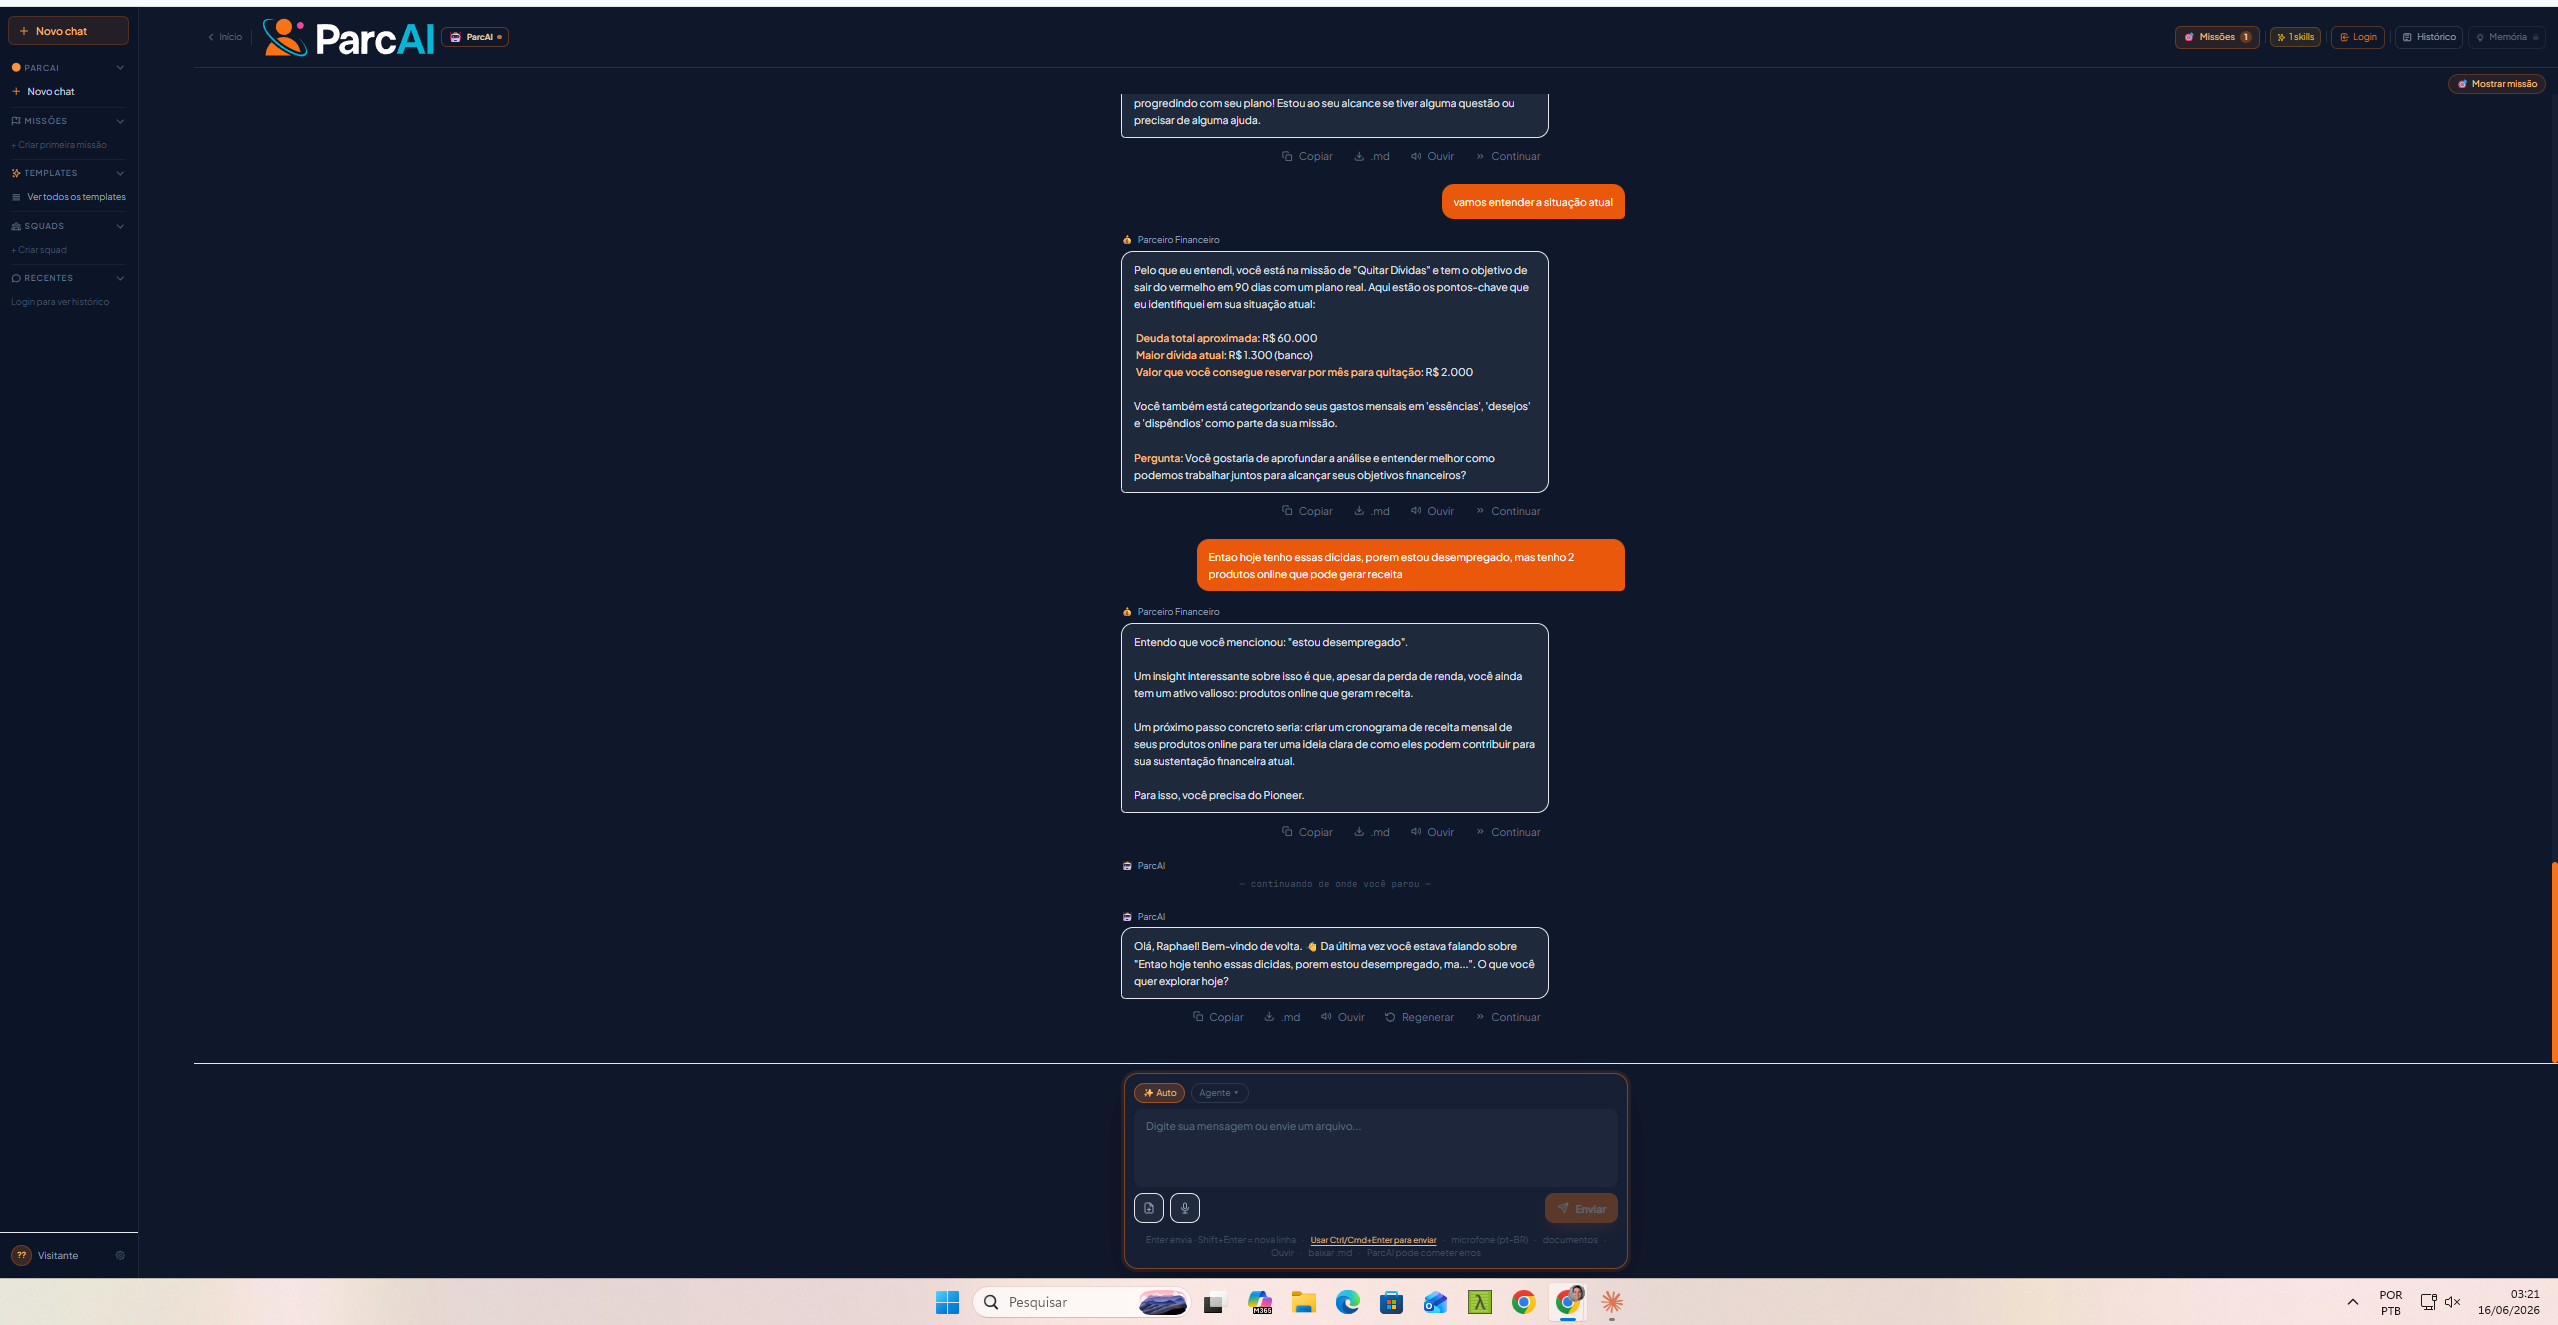This screenshot has height=1325, width=2558.
Task: Download .md of 'precisar de alguma ajuda' message
Action: (1372, 156)
